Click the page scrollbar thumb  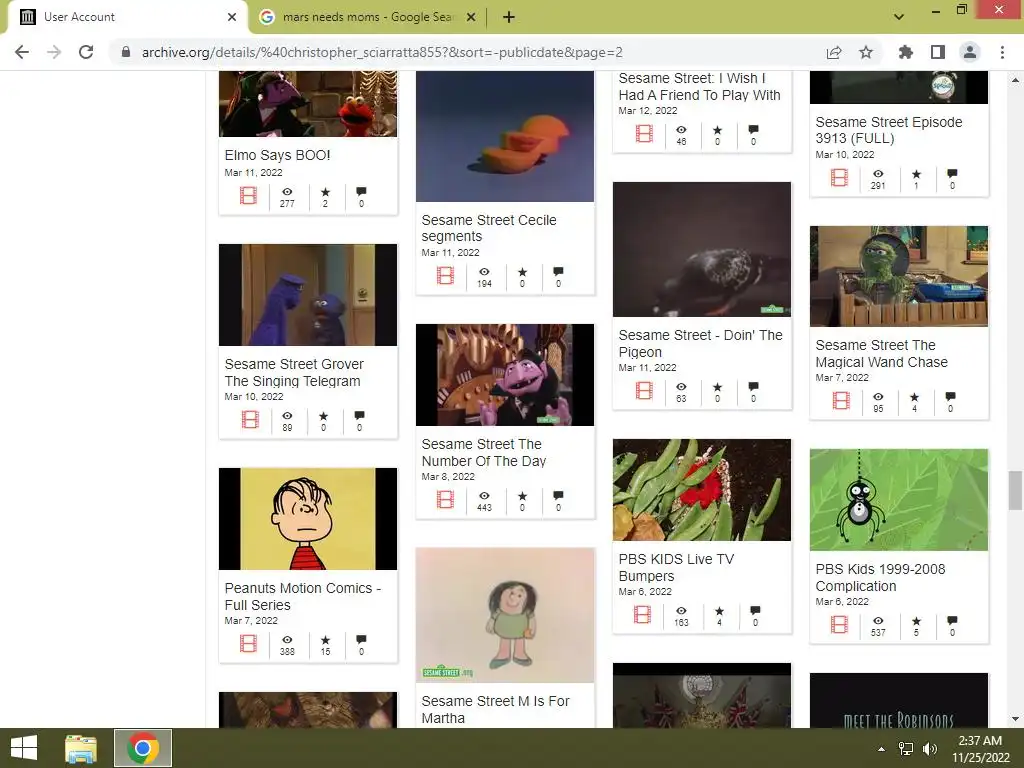click(x=1015, y=490)
